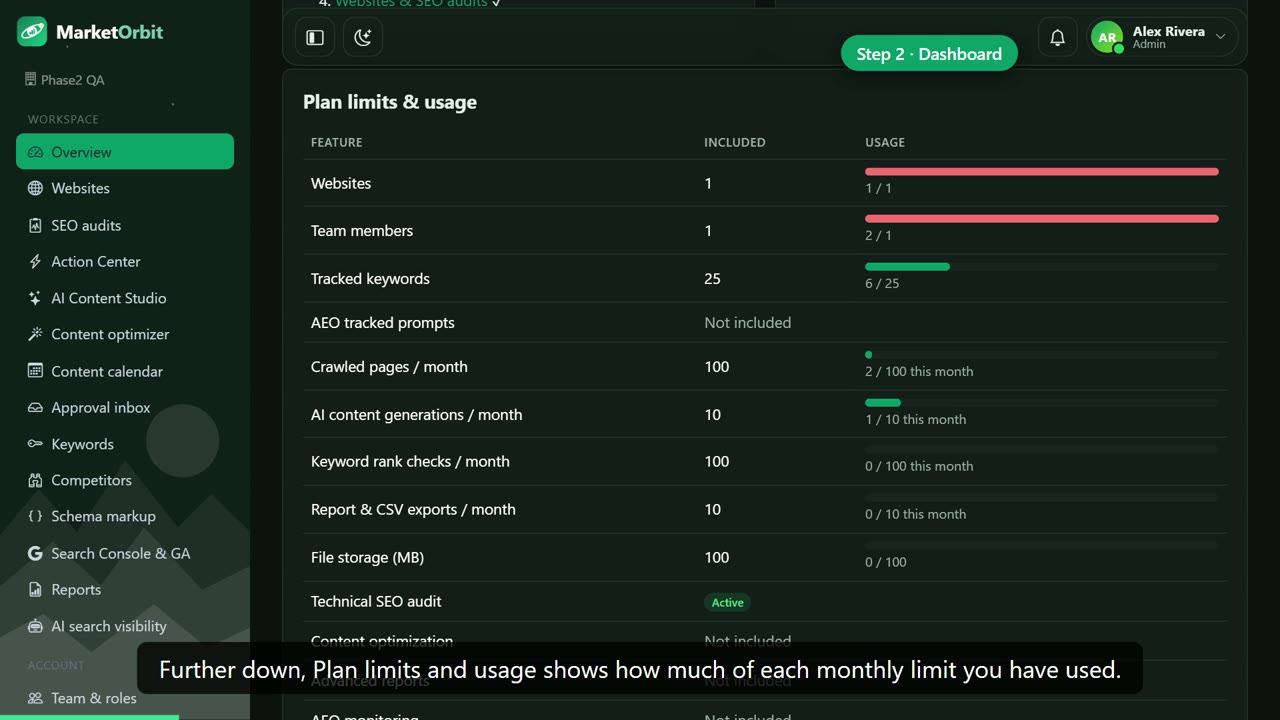Open SEO audits page
The width and height of the screenshot is (1280, 720).
pos(125,225)
